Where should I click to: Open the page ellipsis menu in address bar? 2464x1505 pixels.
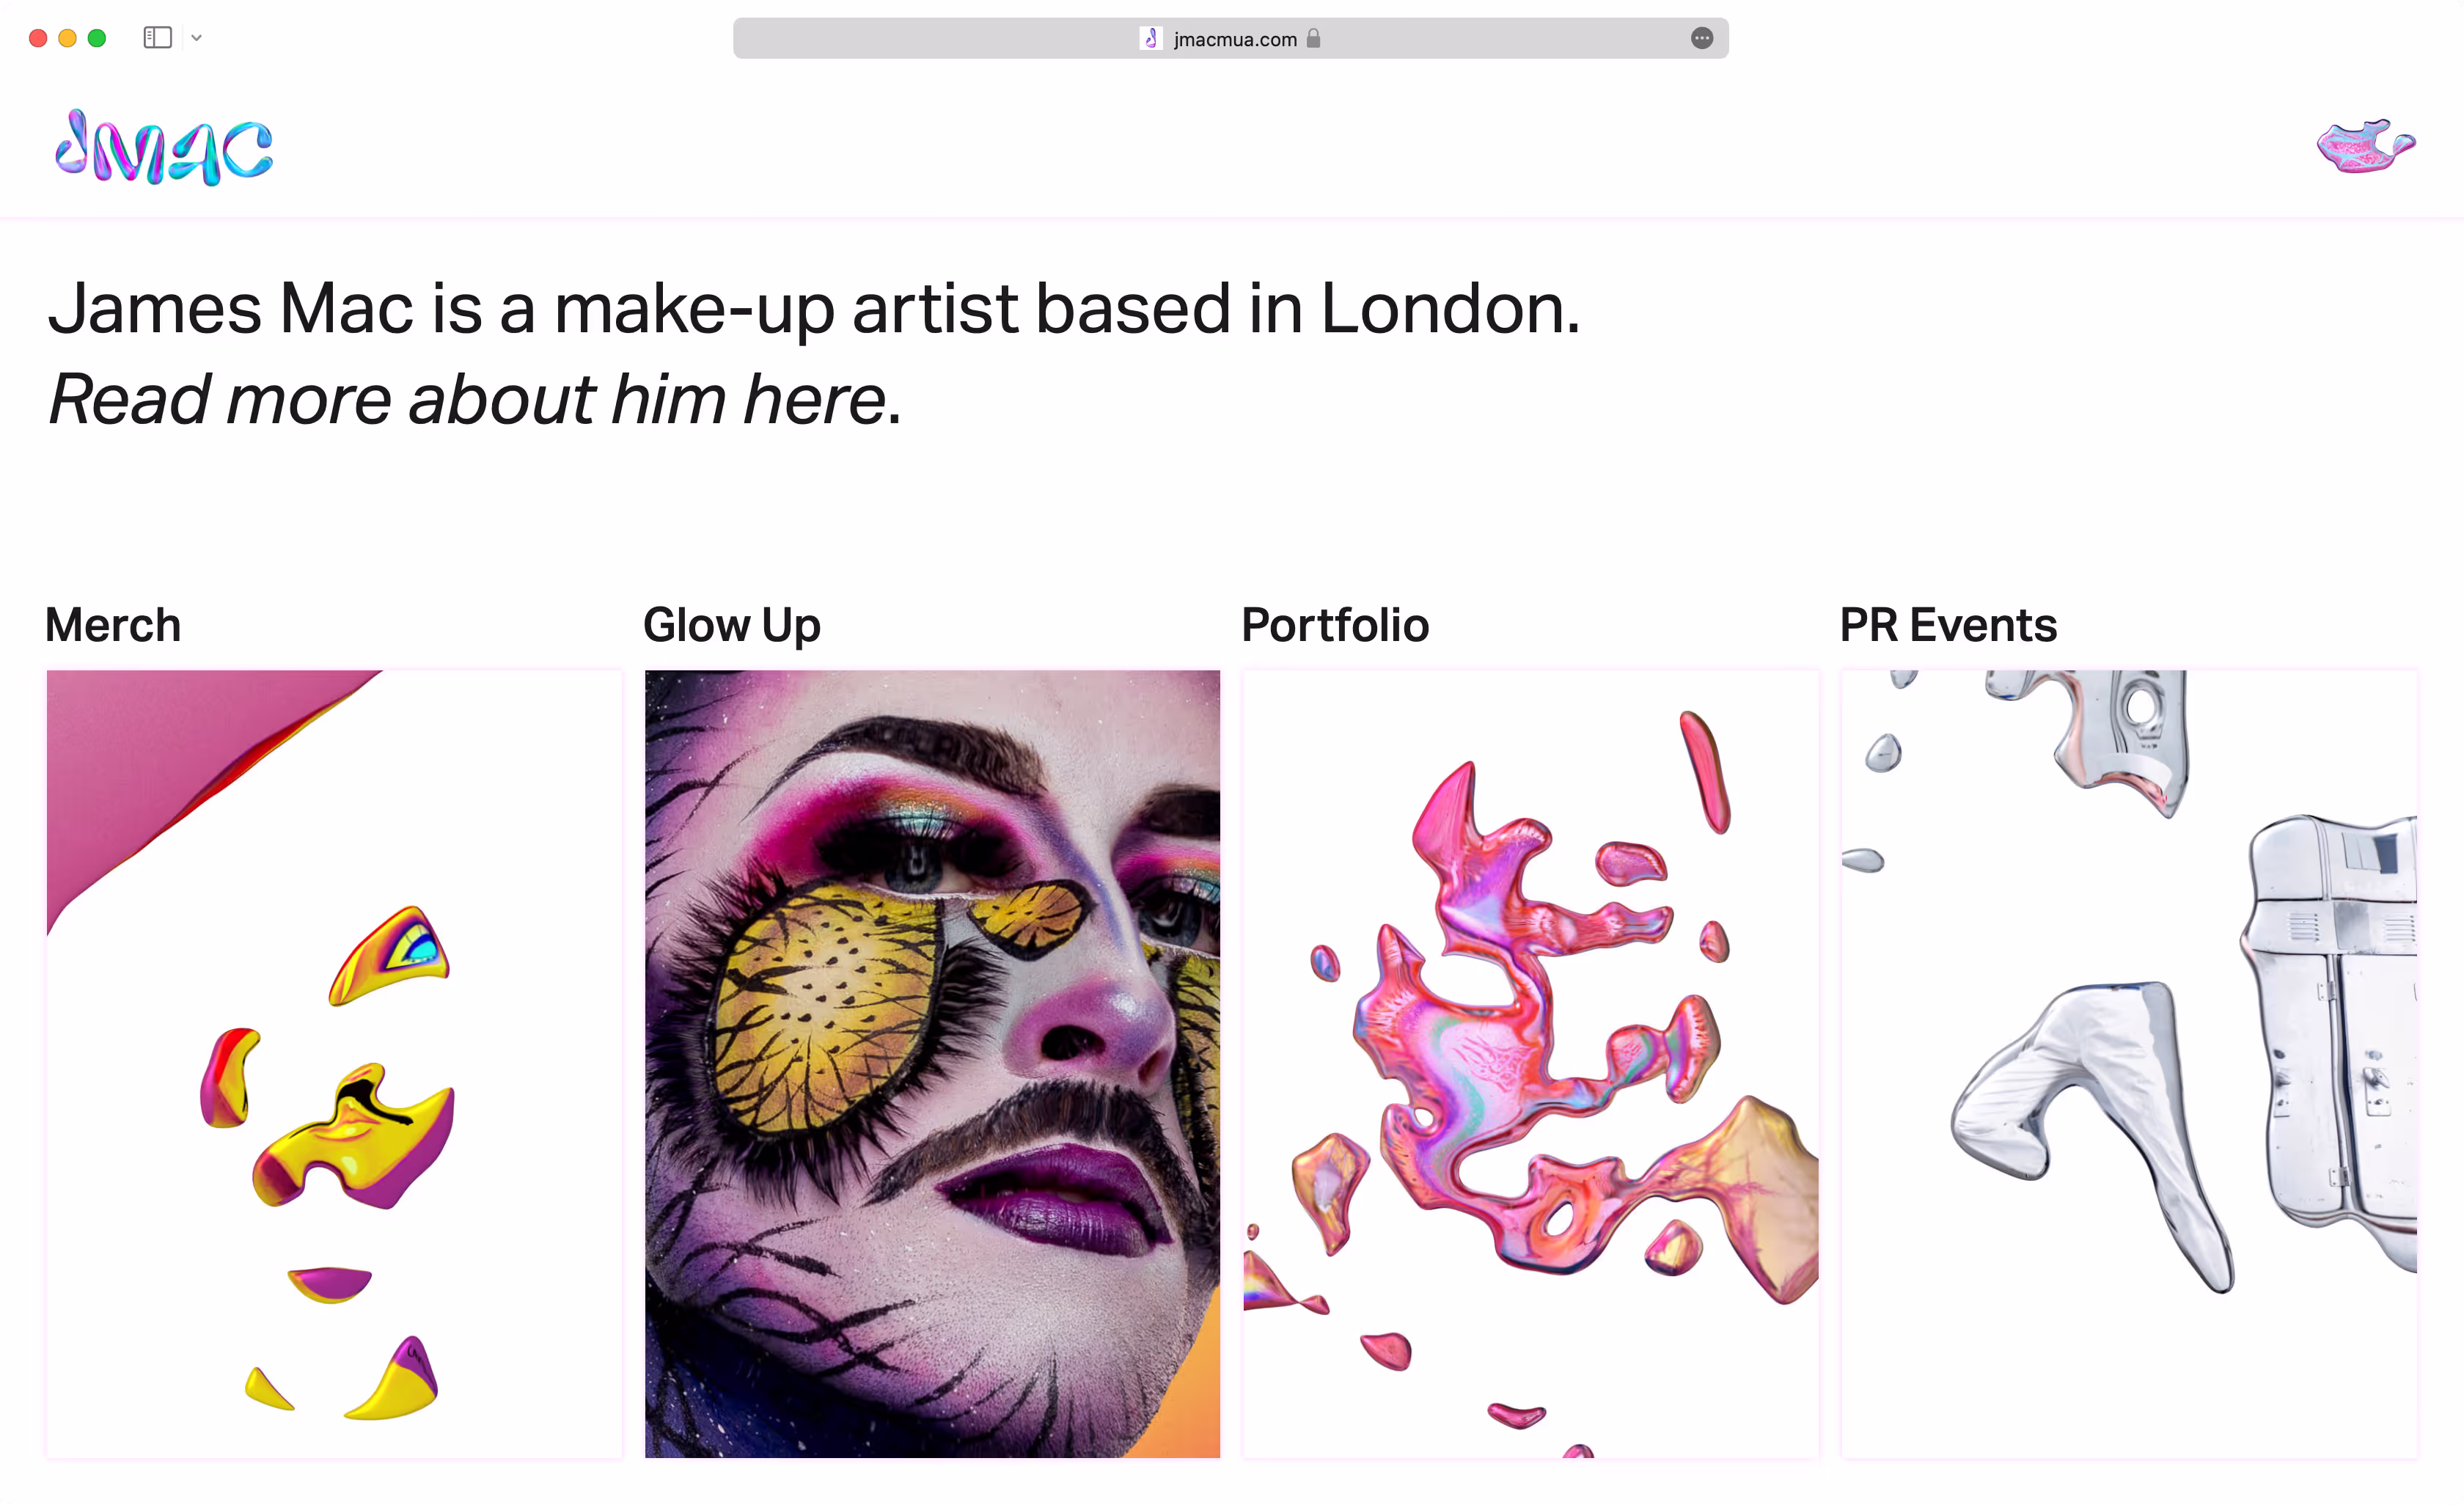click(x=1702, y=38)
